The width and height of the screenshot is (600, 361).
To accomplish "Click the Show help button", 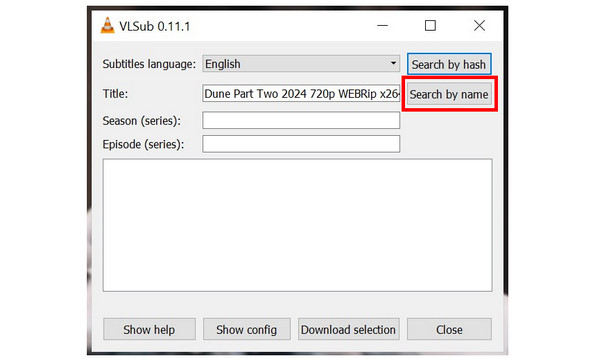I will click(x=149, y=329).
